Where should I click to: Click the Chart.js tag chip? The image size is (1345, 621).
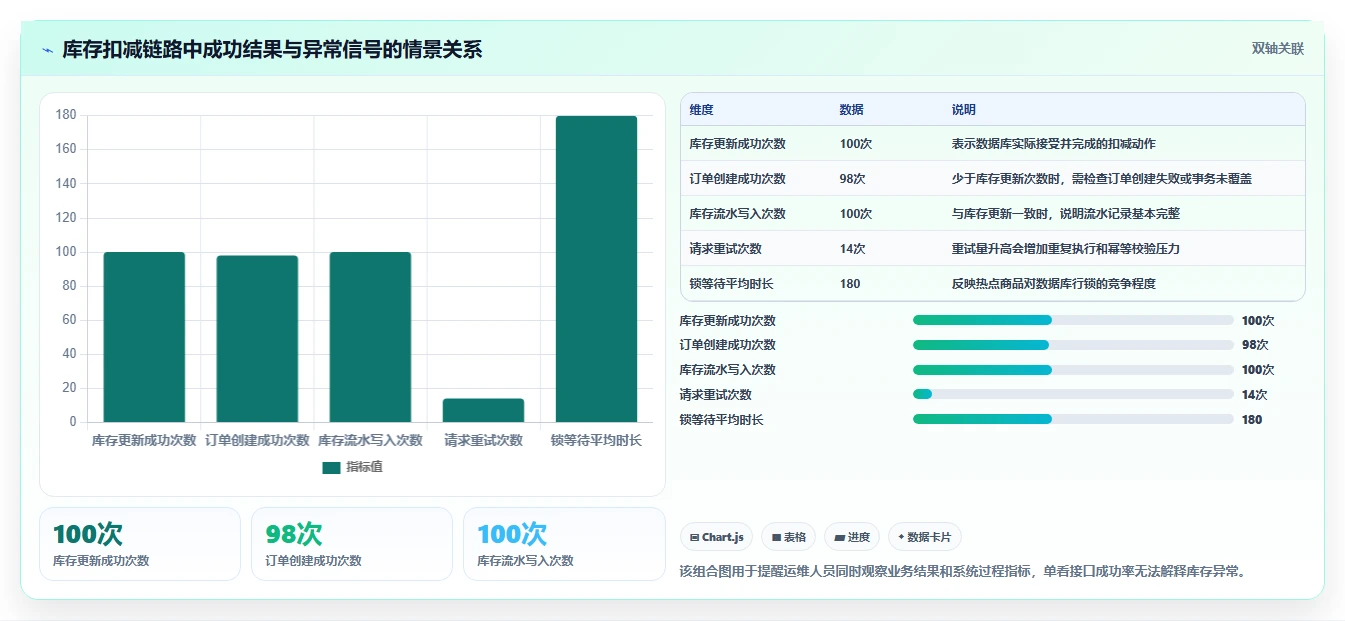[717, 537]
